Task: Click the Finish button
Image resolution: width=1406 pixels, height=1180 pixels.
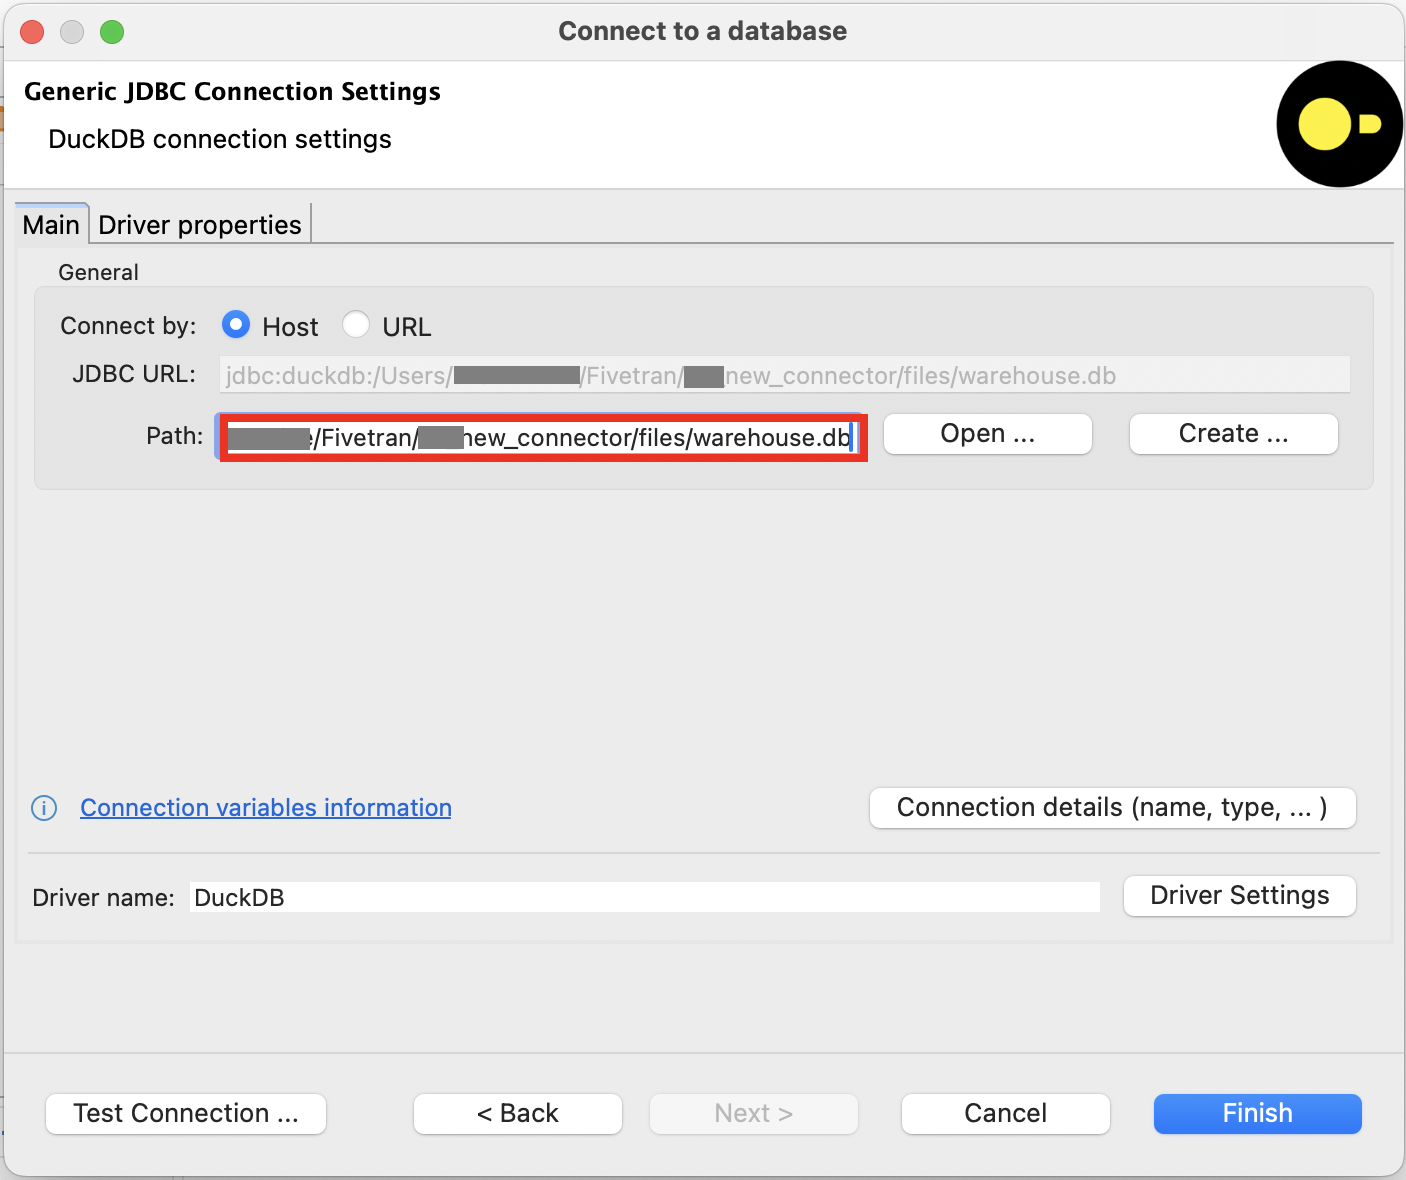Action: [1257, 1113]
